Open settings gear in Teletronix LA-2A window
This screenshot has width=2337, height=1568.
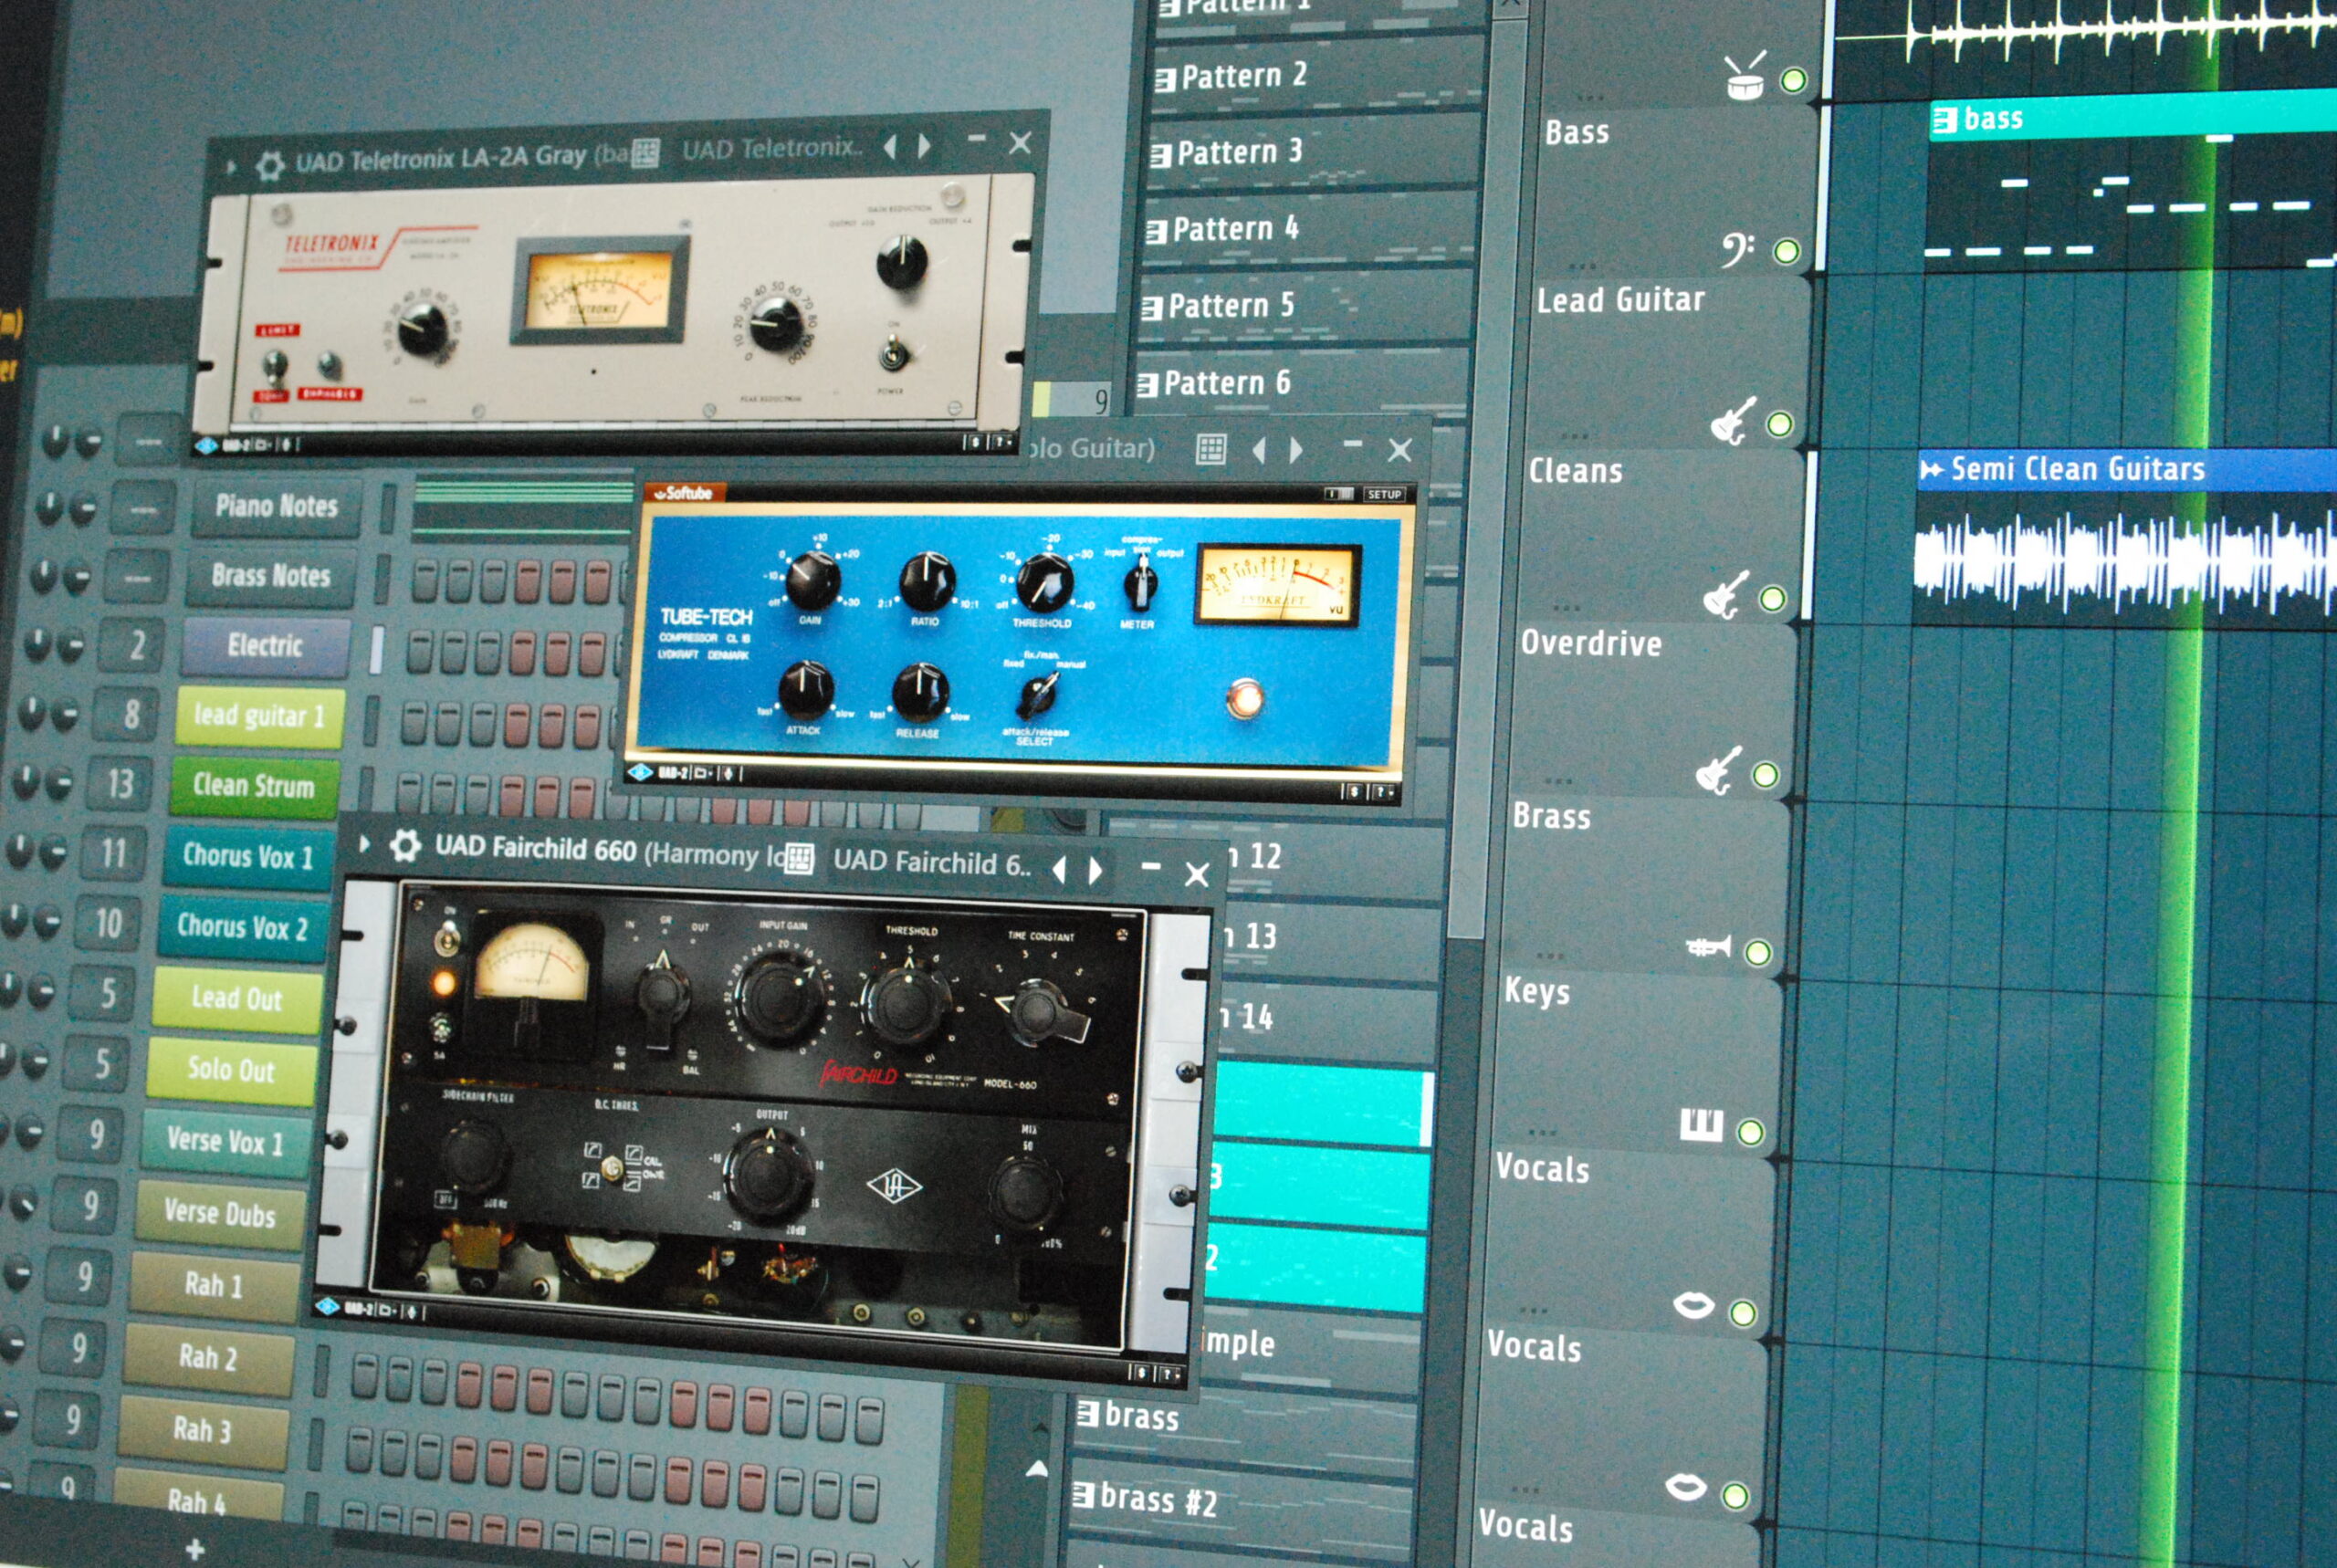click(x=268, y=165)
